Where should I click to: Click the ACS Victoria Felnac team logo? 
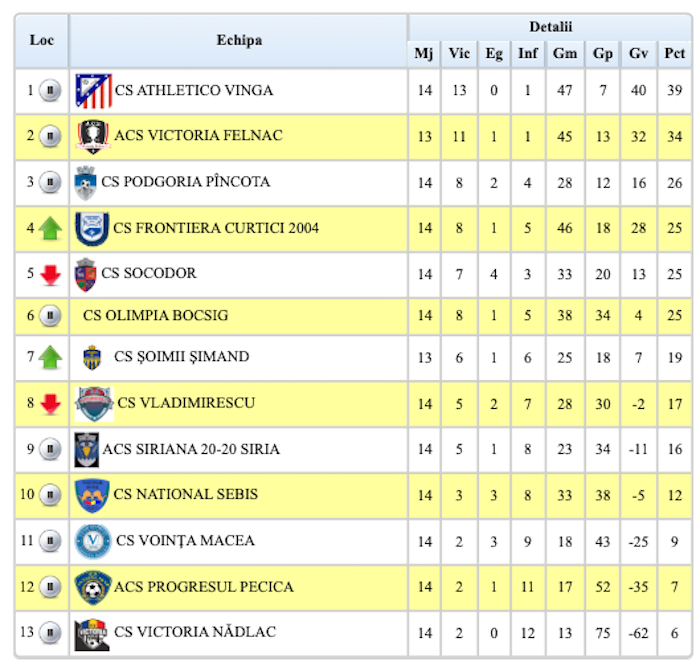[x=92, y=136]
